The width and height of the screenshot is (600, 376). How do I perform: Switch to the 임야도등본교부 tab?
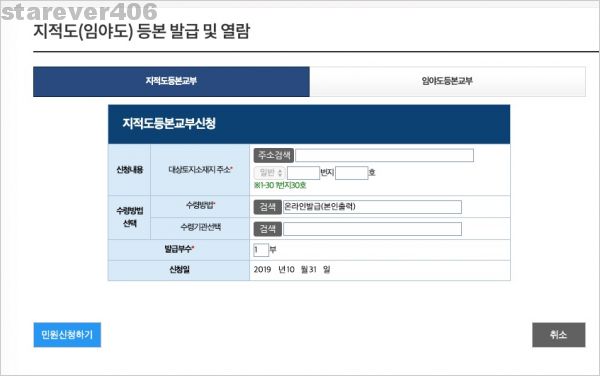(447, 81)
